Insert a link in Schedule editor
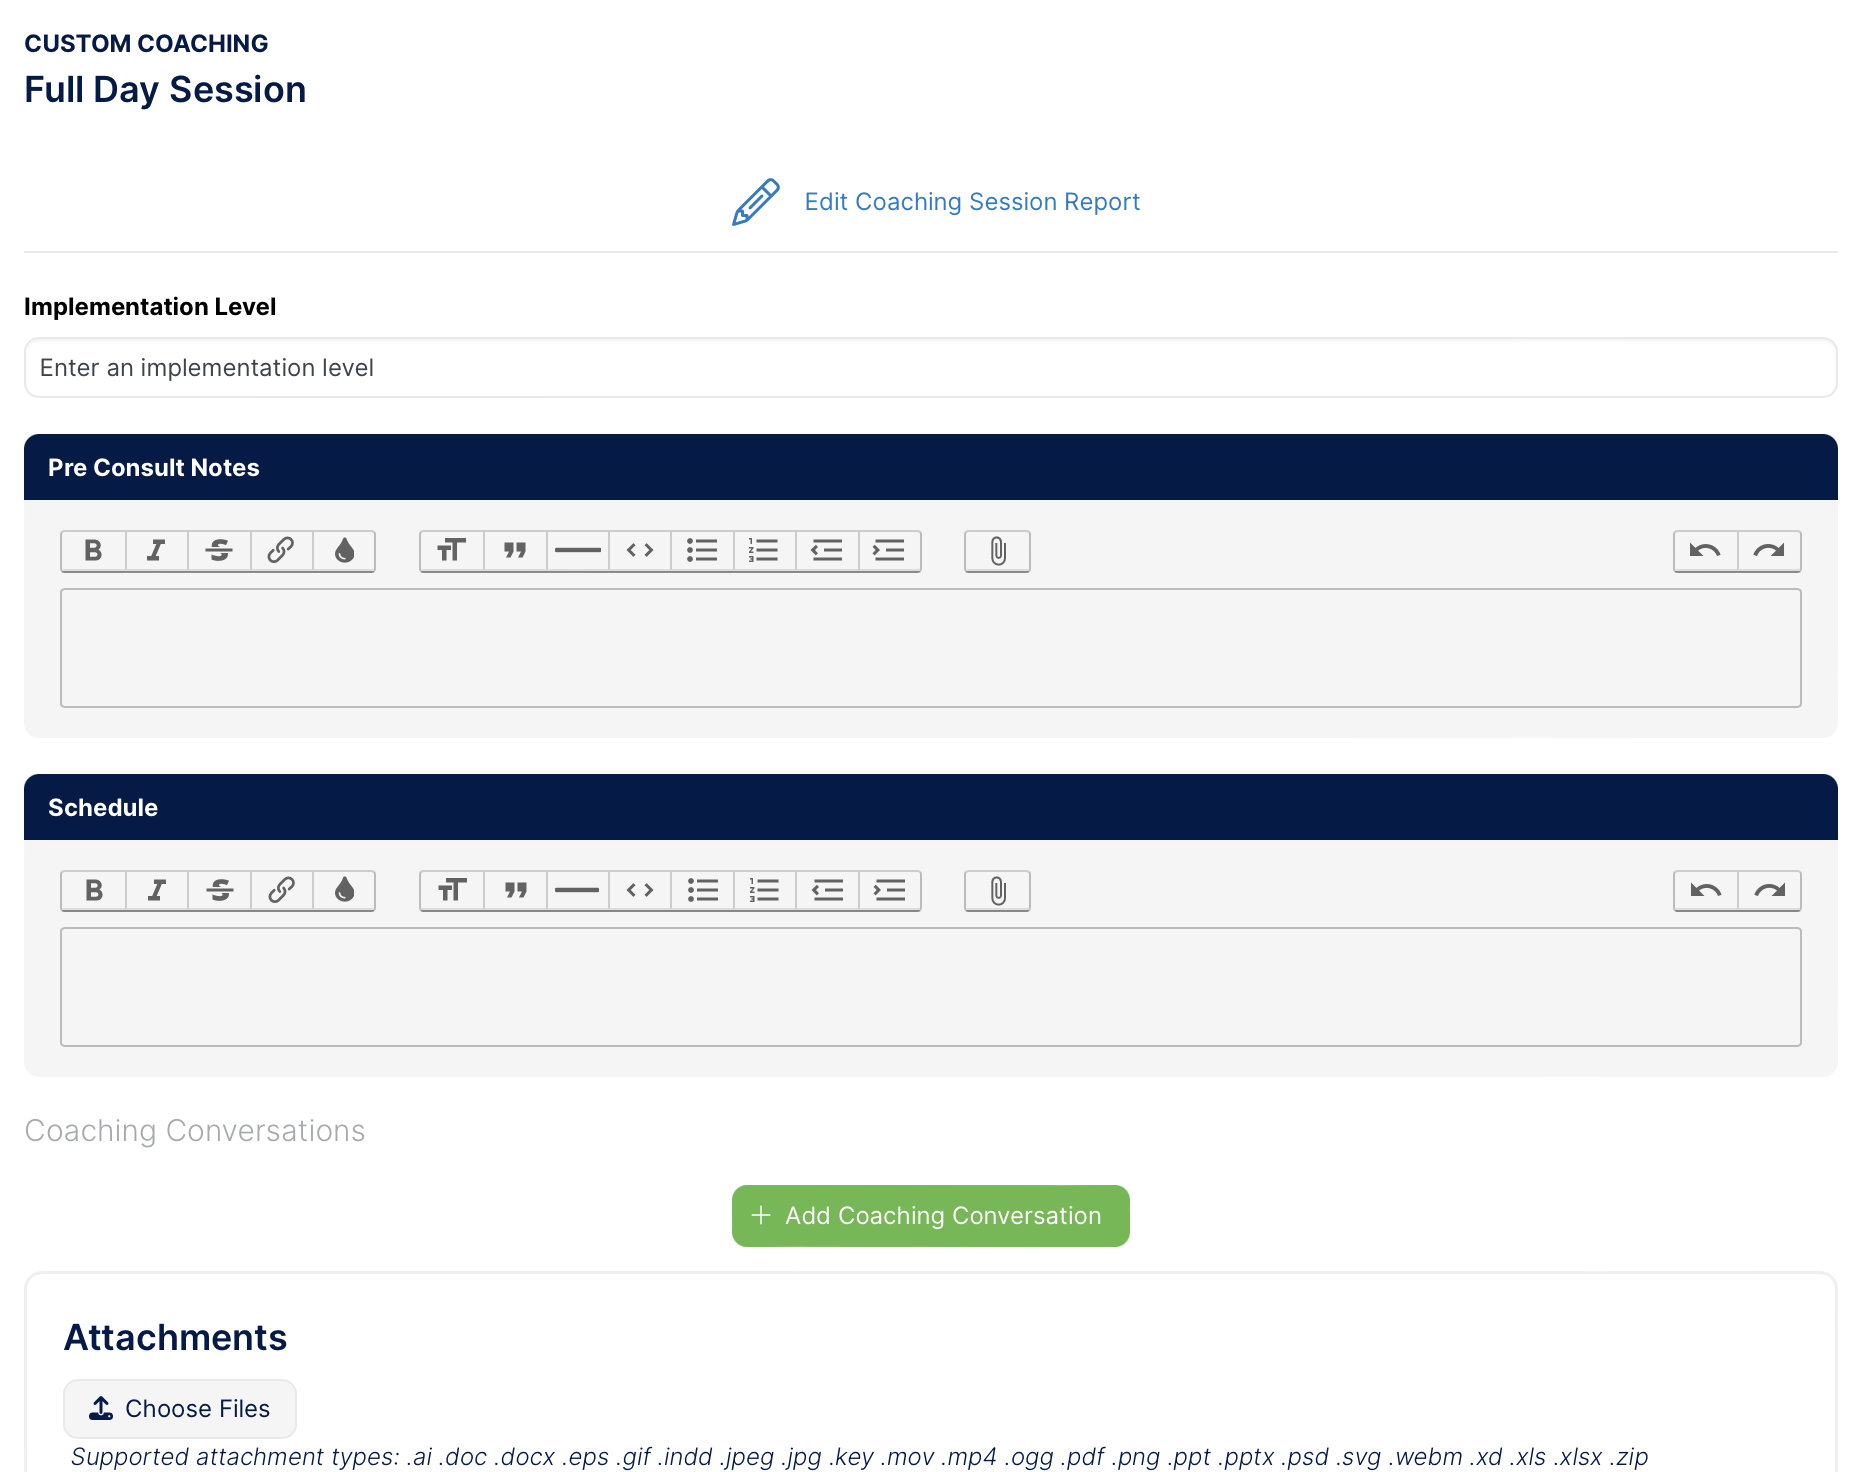Viewport: 1860px width, 1472px height. (x=281, y=890)
